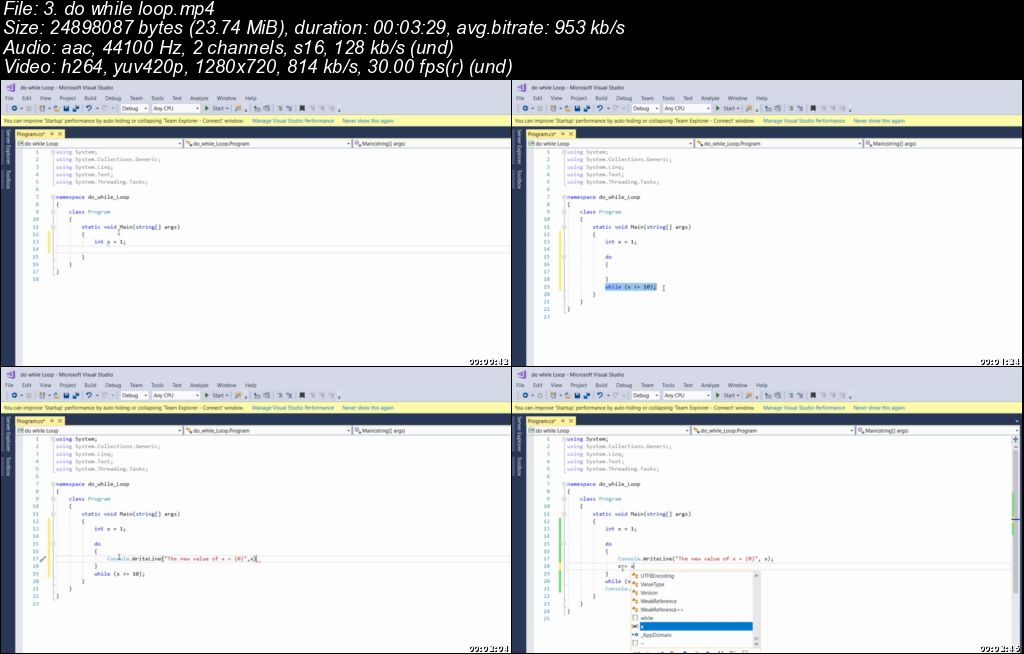Open Analyze menu in bottom-right frame
1024x654 pixels.
pyautogui.click(x=710, y=385)
